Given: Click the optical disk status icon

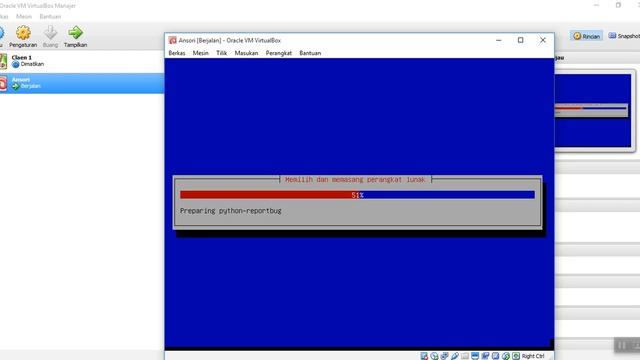Looking at the screenshot, I should [x=434, y=356].
